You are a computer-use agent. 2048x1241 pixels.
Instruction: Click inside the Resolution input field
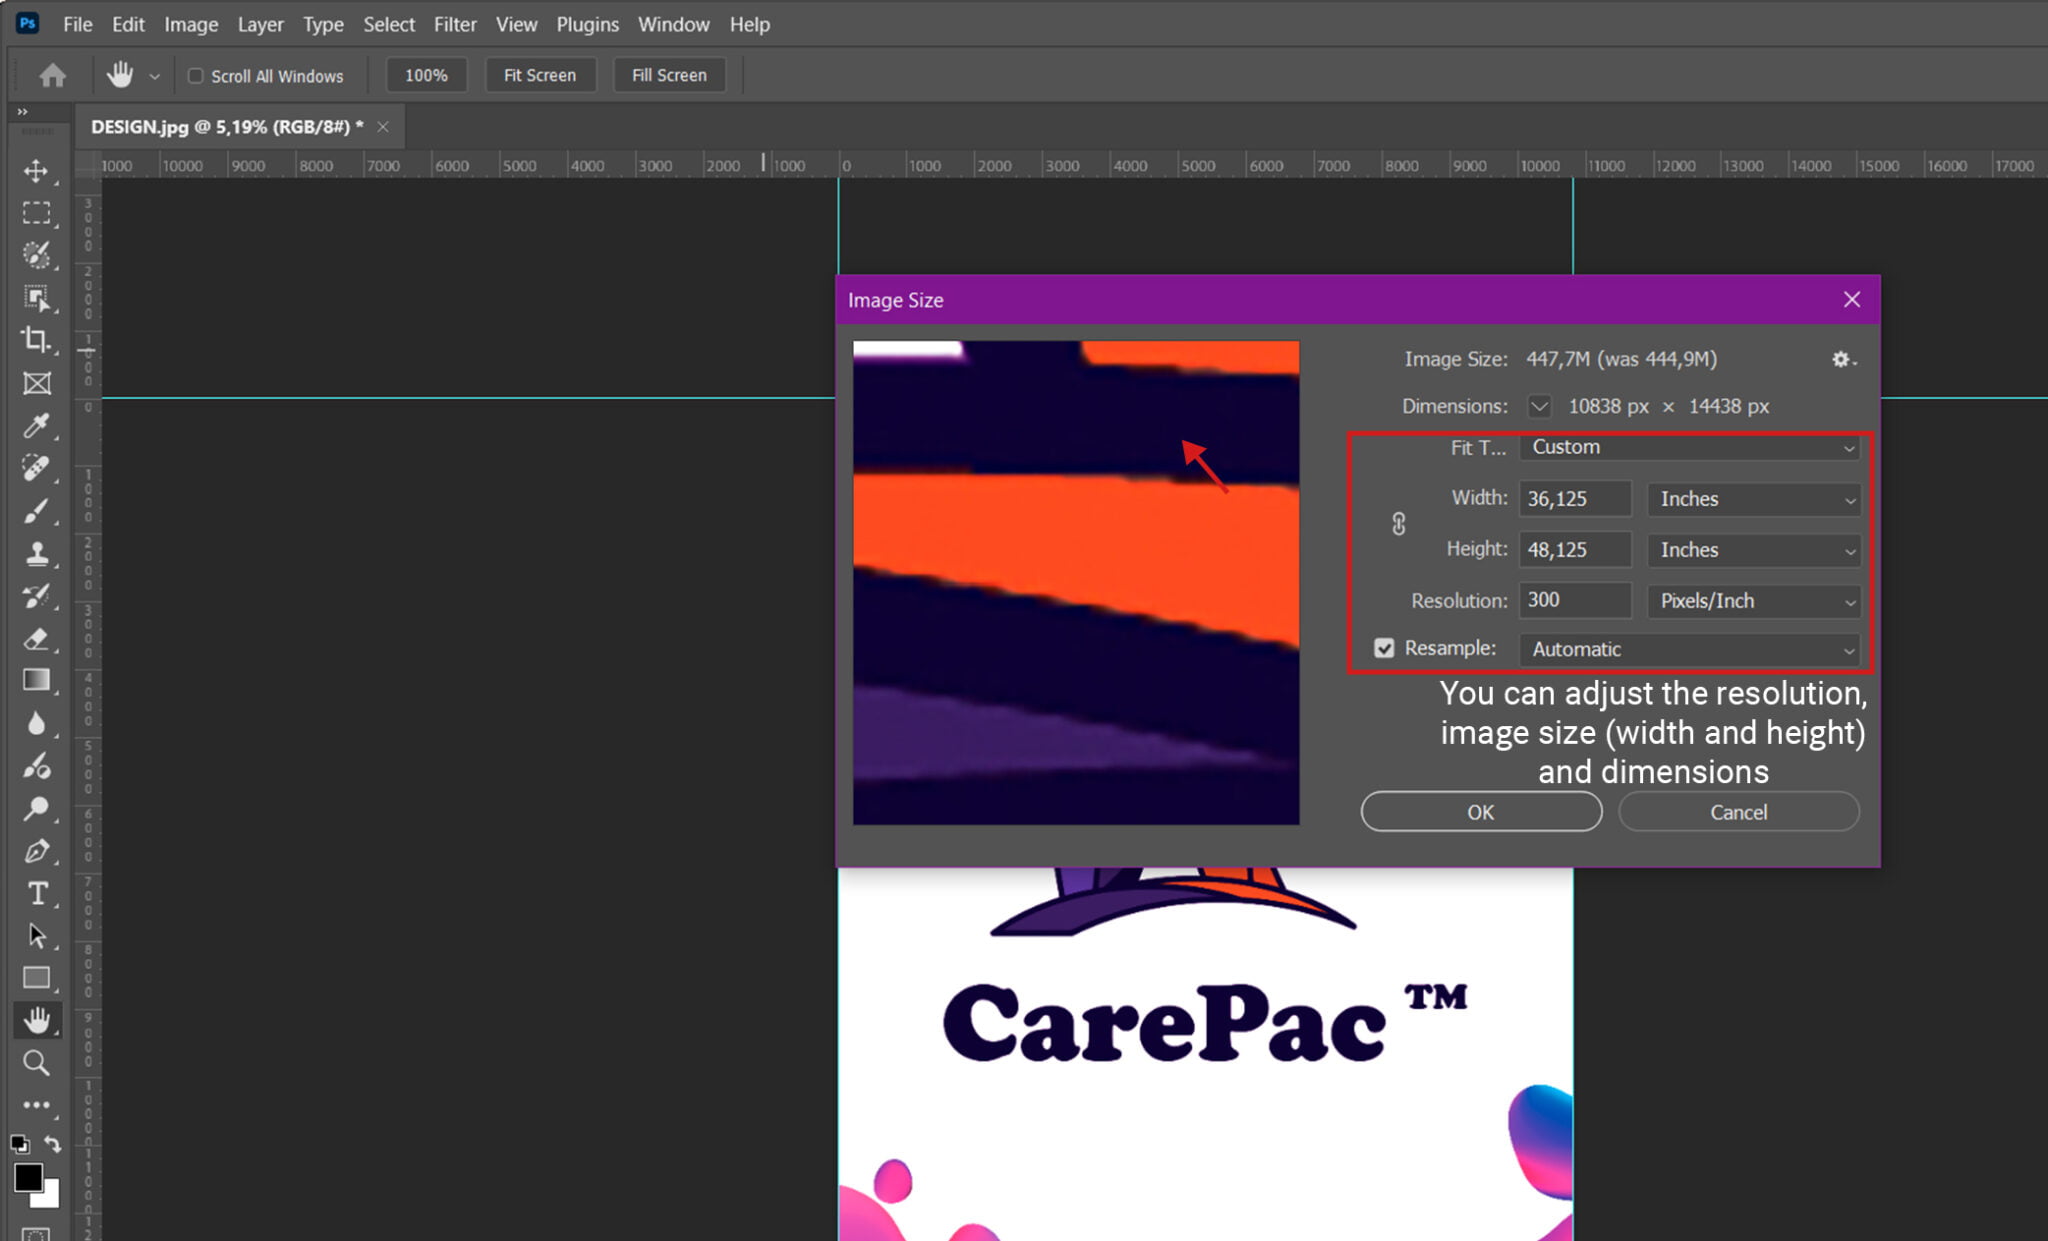(x=1575, y=600)
